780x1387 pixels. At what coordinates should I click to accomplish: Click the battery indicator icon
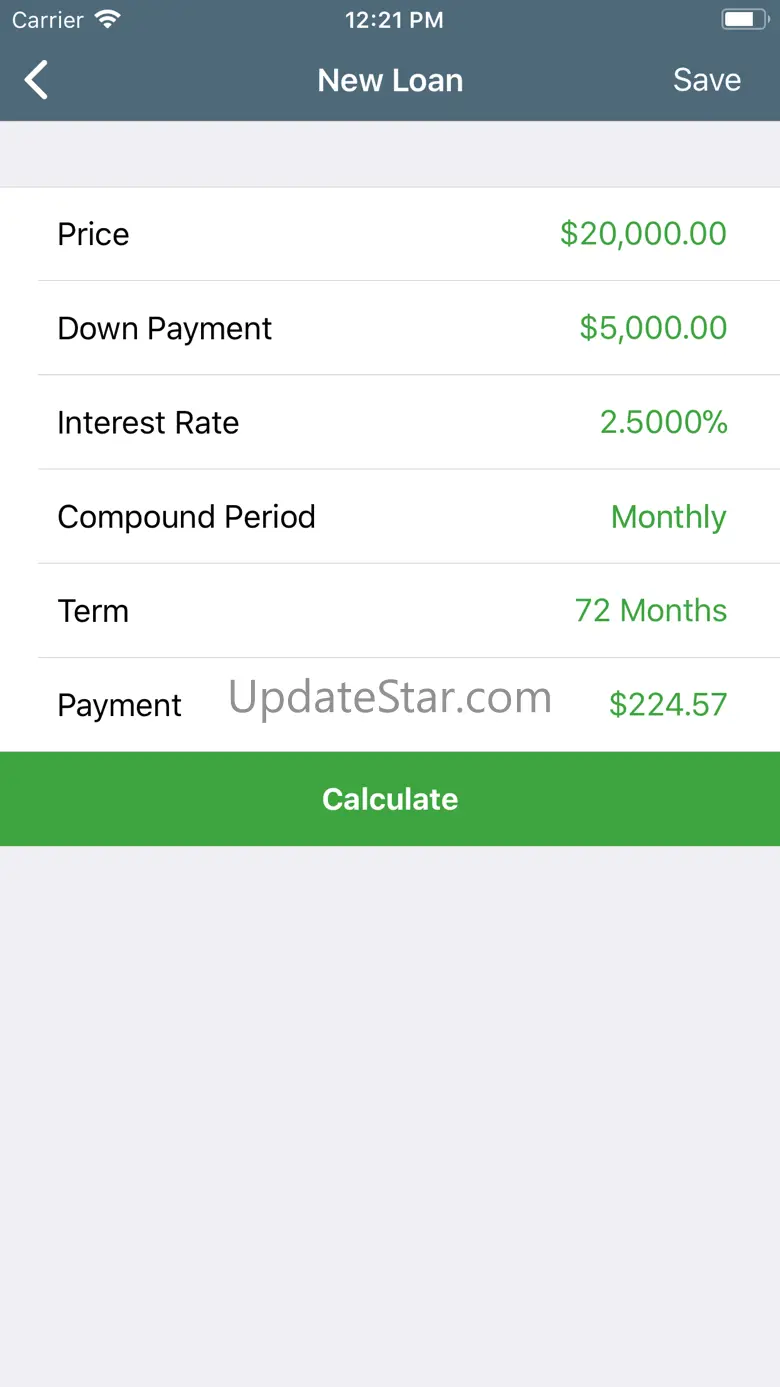click(x=743, y=20)
